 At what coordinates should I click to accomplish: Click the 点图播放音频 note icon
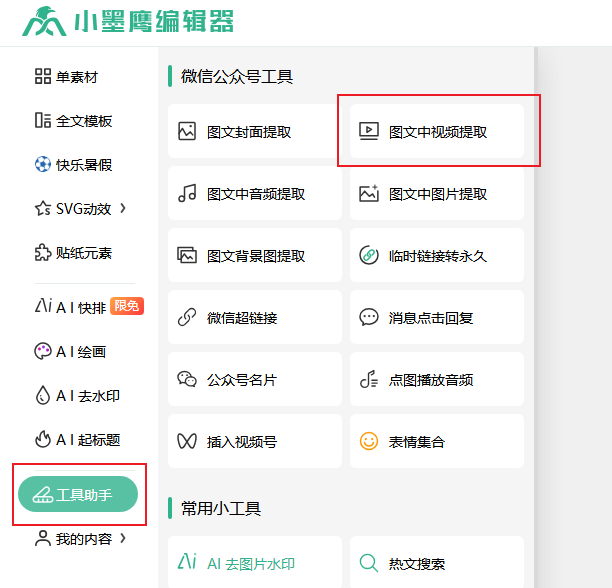click(369, 379)
